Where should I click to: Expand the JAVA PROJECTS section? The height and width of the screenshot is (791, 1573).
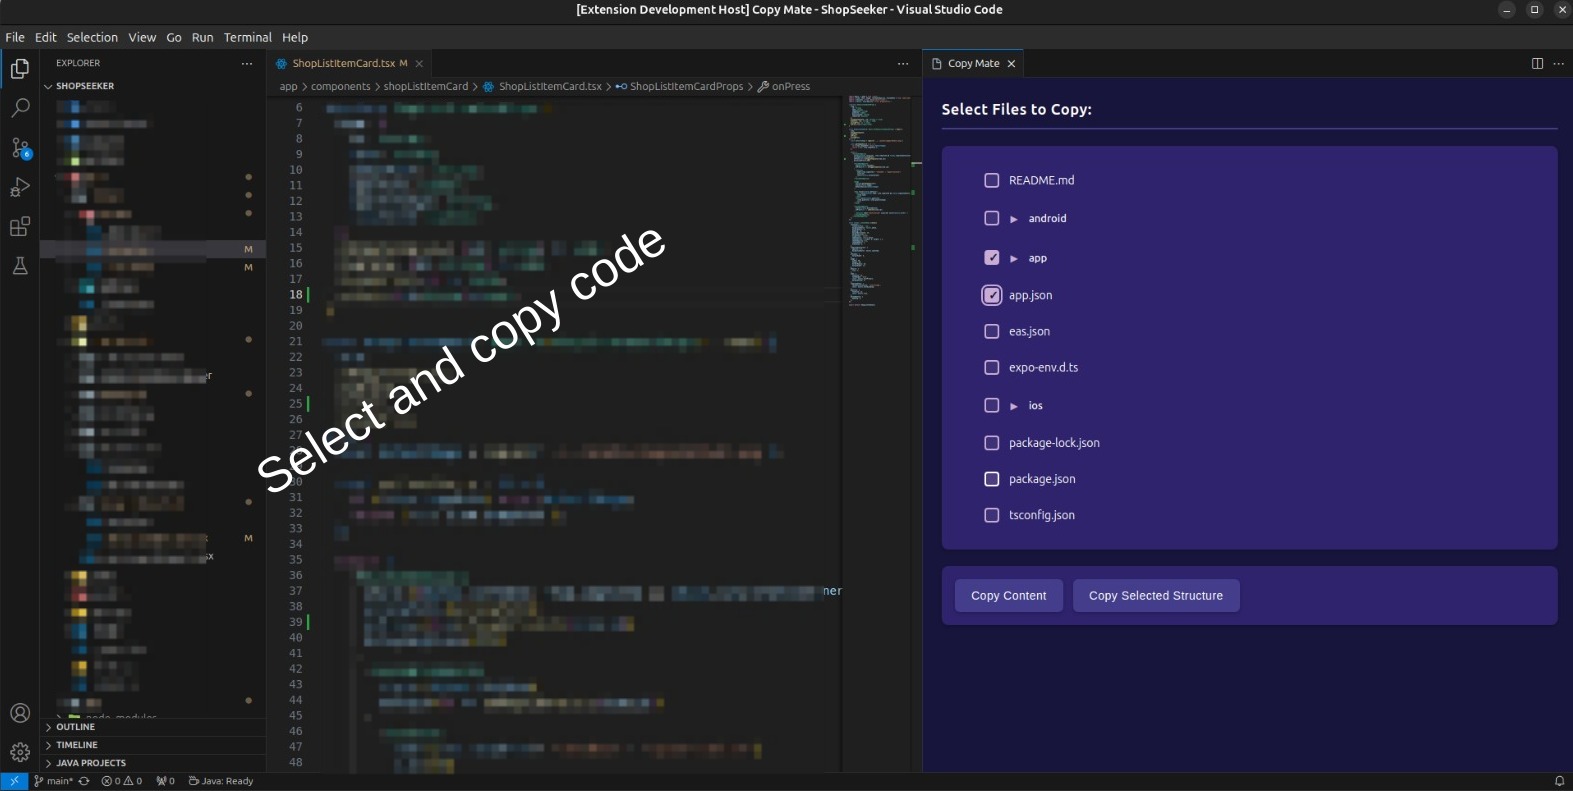click(153, 763)
